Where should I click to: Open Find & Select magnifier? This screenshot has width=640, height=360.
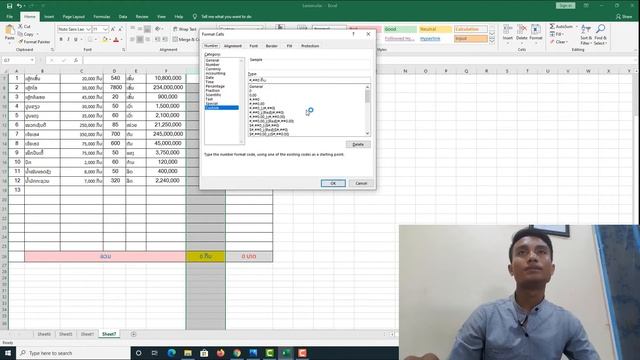click(x=600, y=34)
